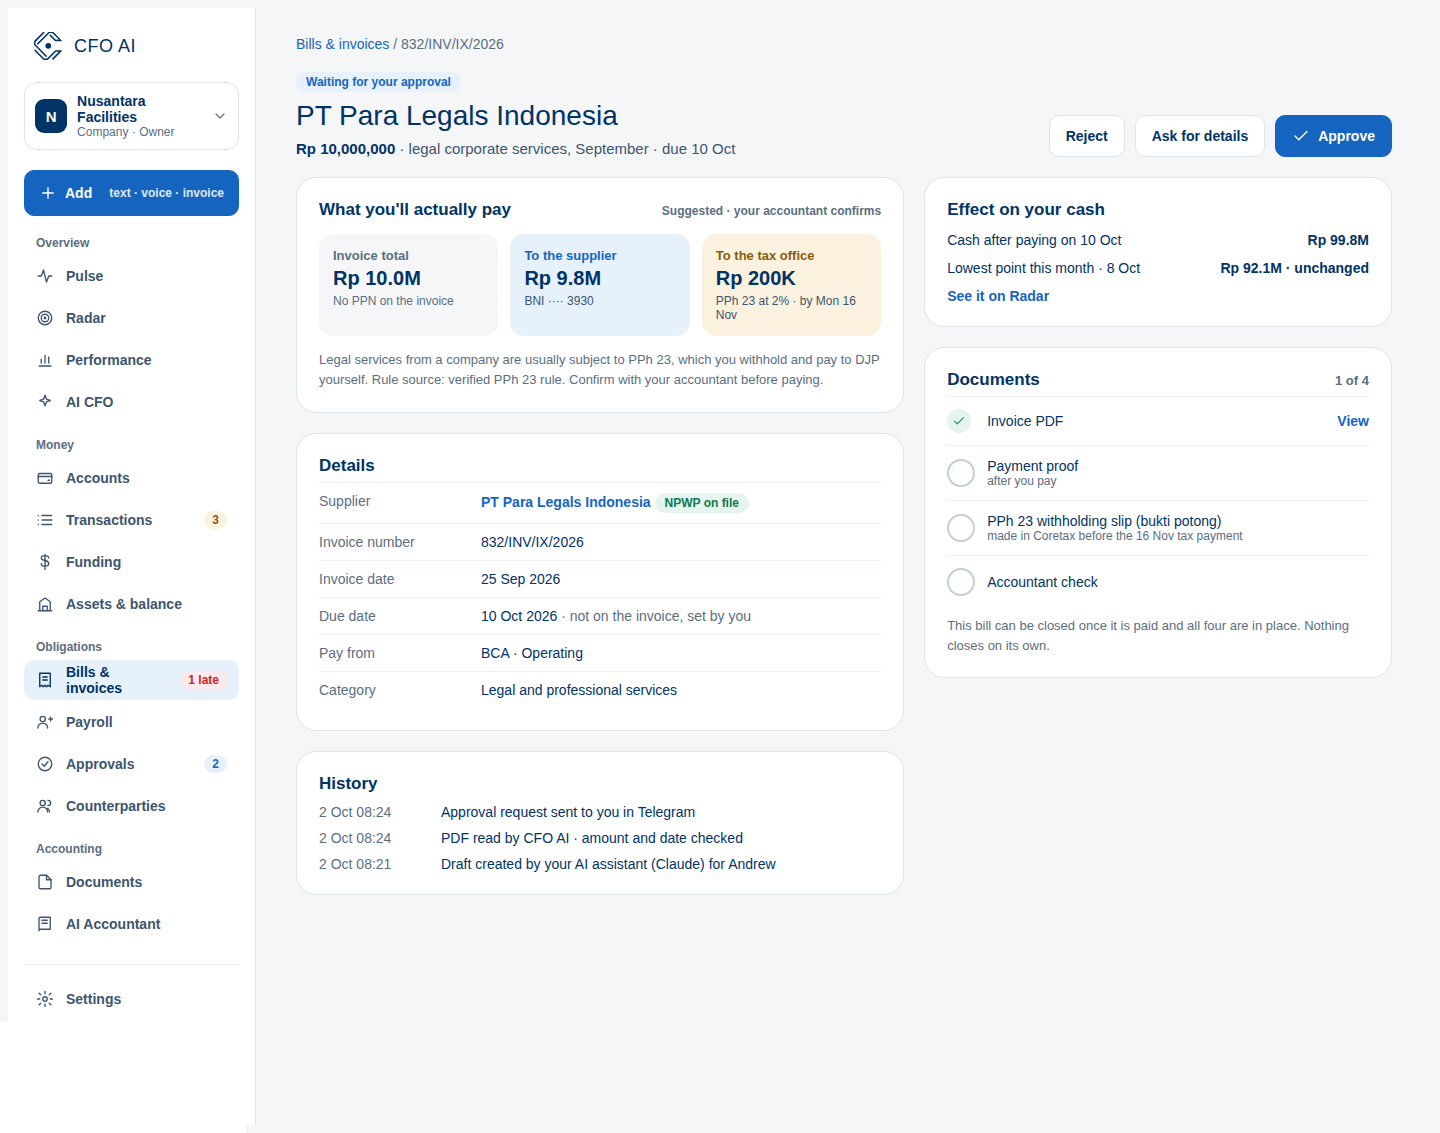
Task: Open the Radar target icon
Action: coord(45,318)
